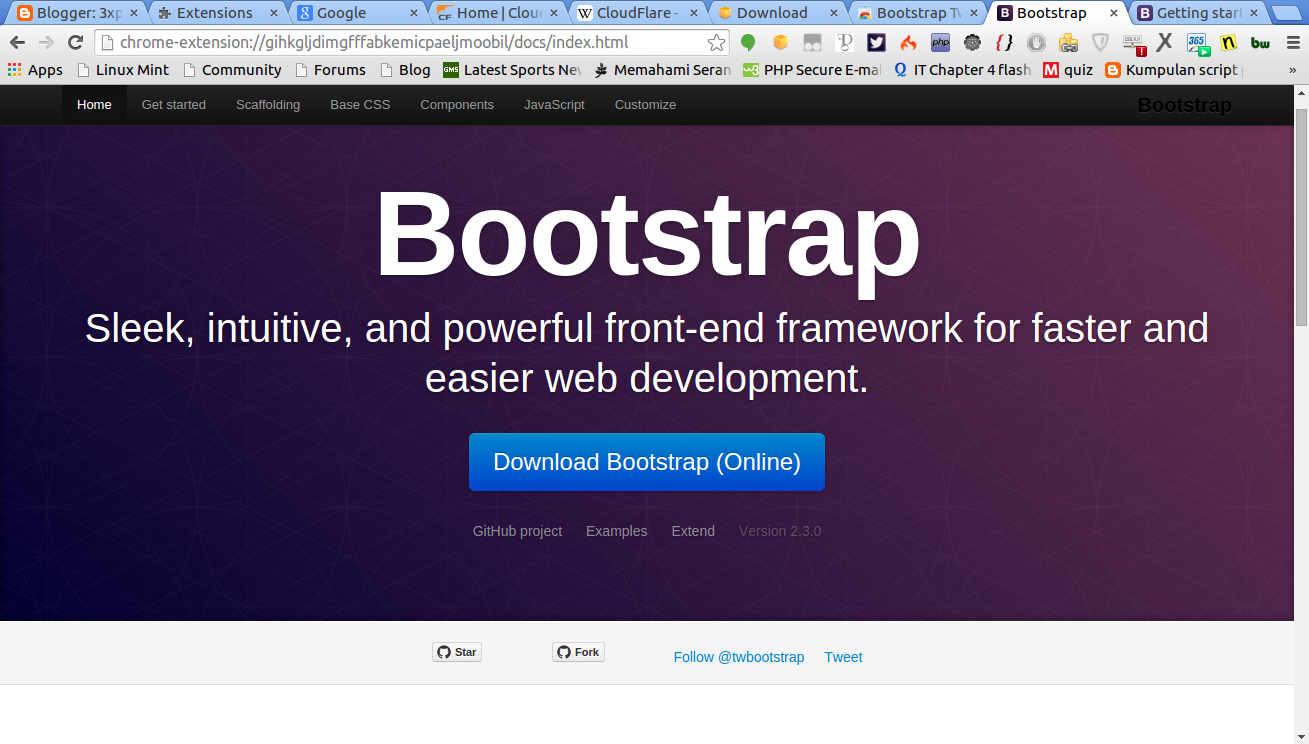Click Download Bootstrap (Online) button
The height and width of the screenshot is (744, 1309).
(x=647, y=462)
